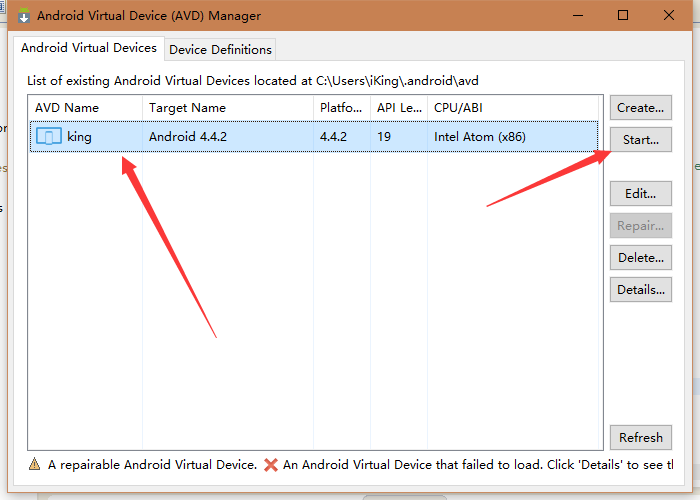The image size is (700, 500).
Task: Click the Platform column header
Action: [342, 108]
